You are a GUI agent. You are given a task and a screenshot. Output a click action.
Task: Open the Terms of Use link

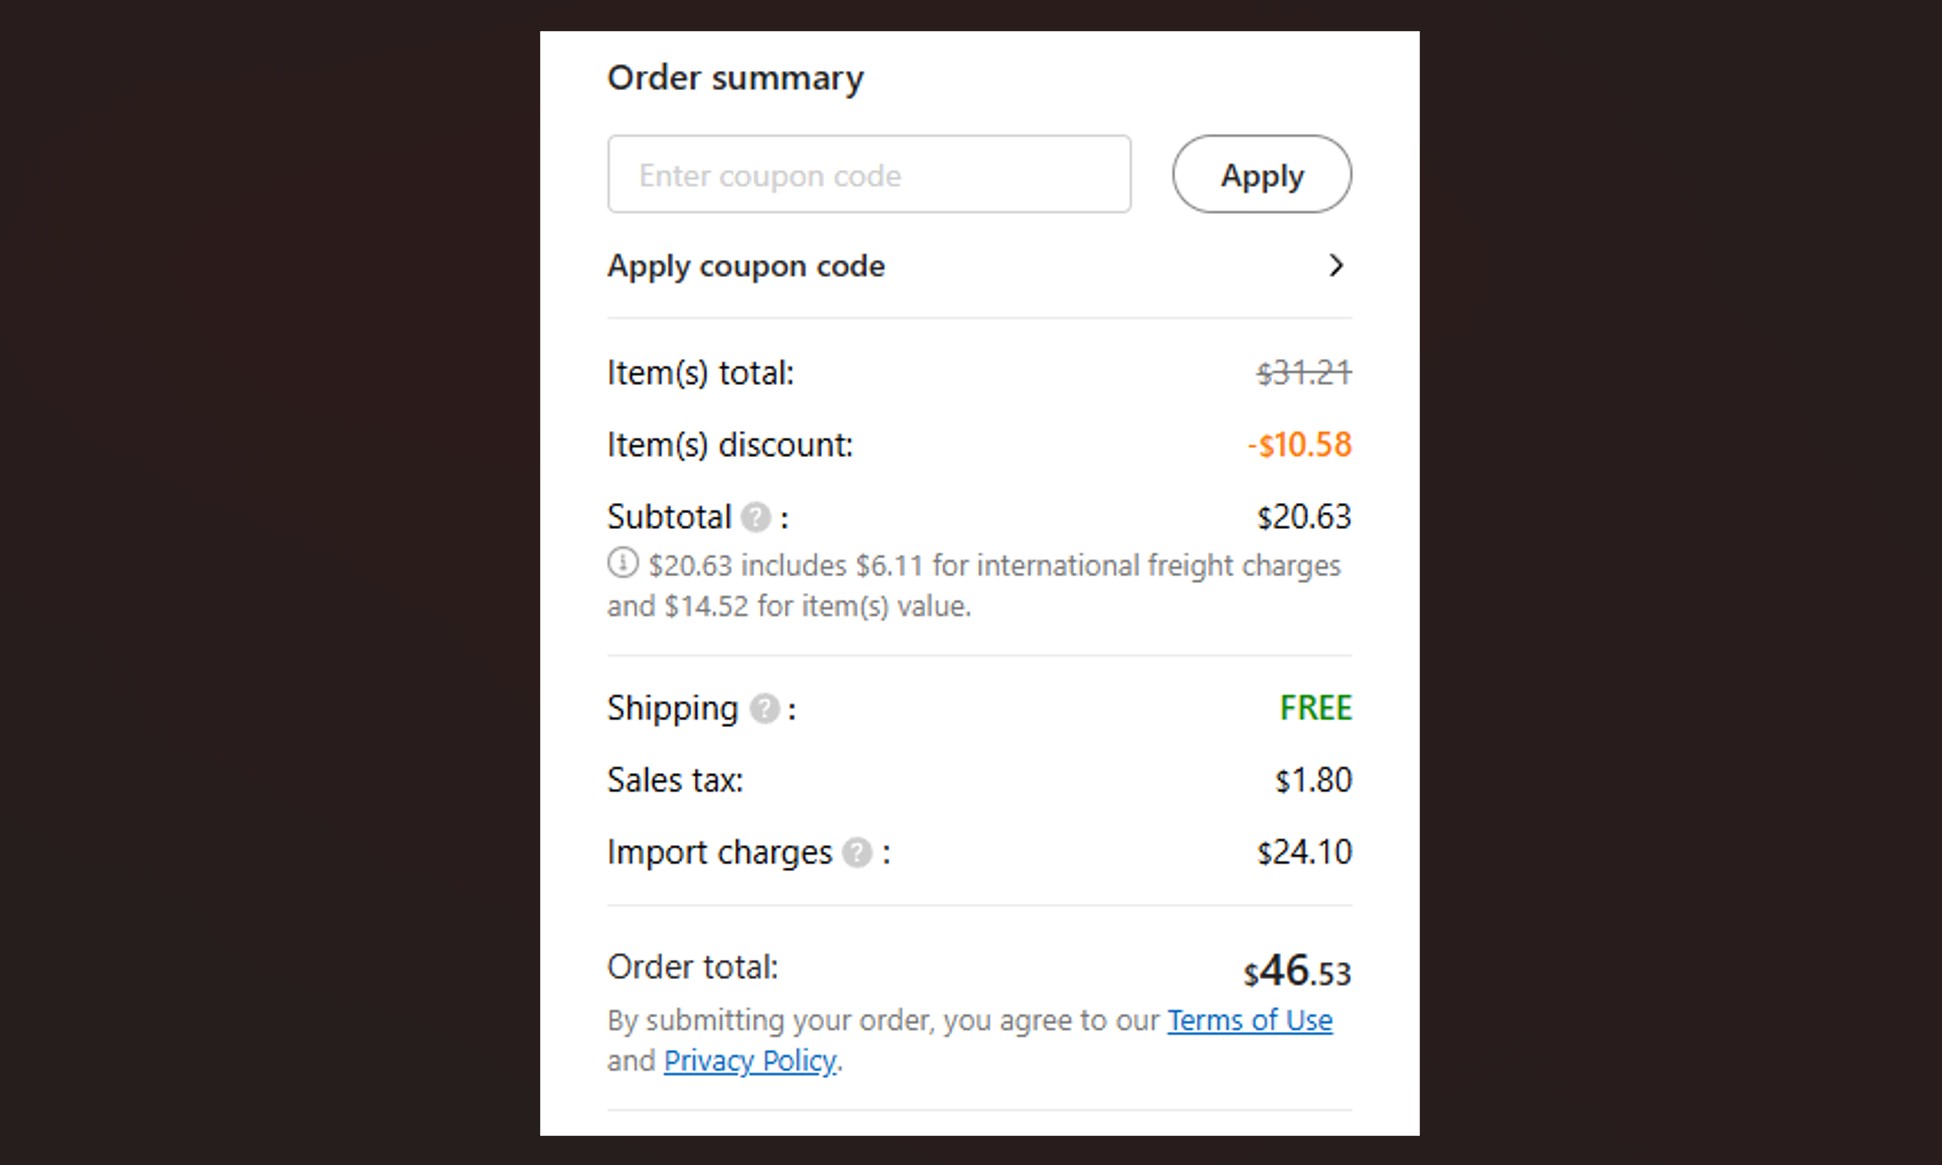1249,1020
